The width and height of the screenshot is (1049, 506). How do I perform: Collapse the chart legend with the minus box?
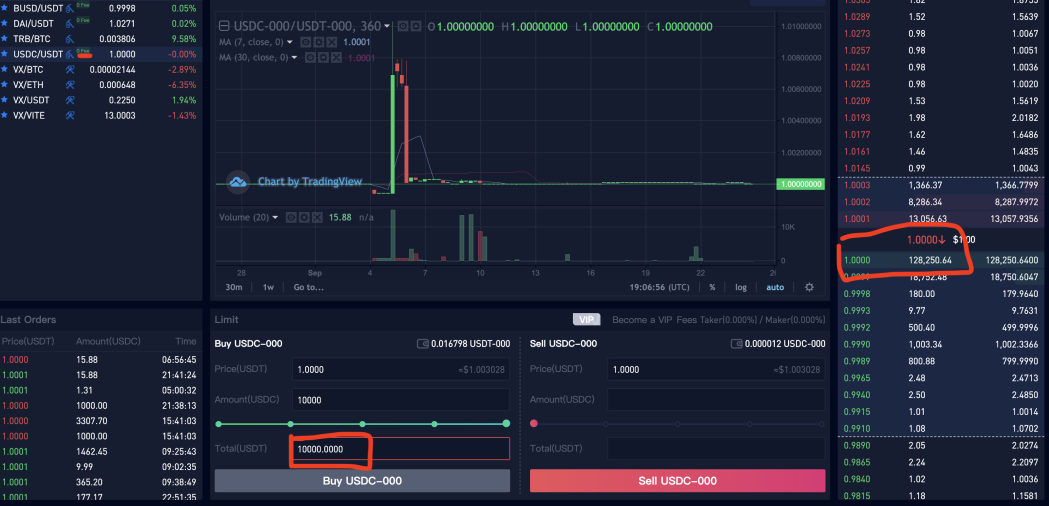[224, 26]
